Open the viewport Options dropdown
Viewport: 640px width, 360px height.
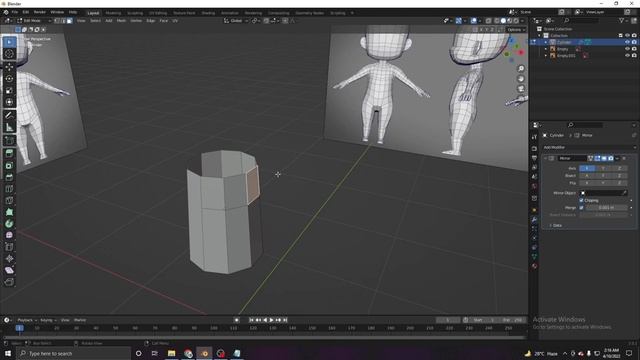[516, 29]
